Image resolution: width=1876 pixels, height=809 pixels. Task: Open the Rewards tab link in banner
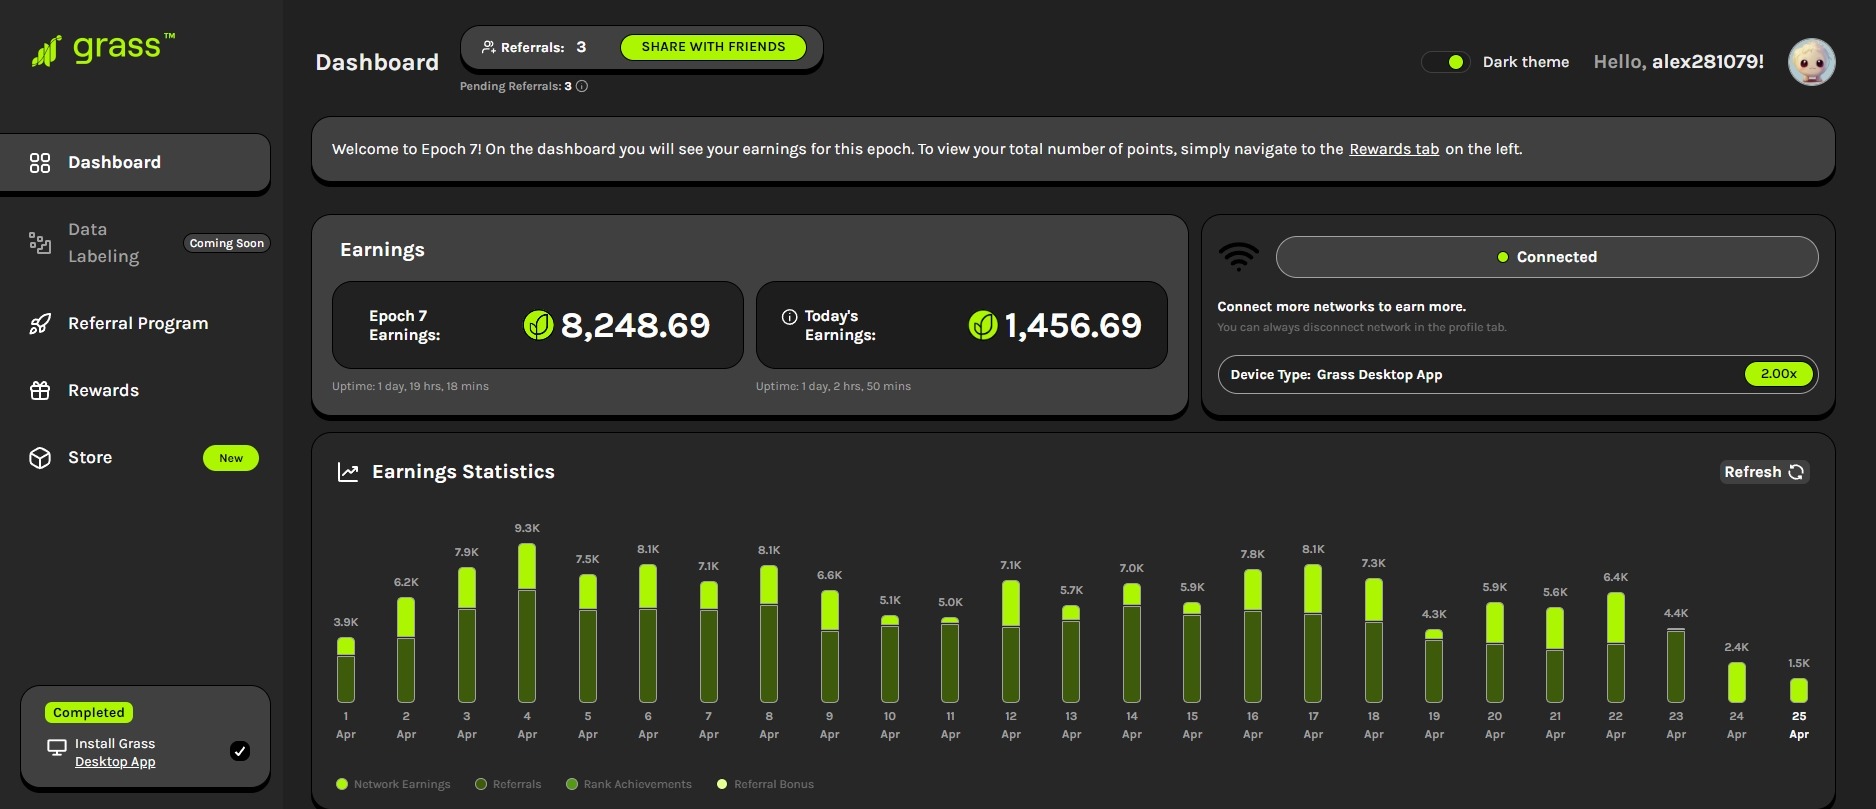(x=1393, y=149)
